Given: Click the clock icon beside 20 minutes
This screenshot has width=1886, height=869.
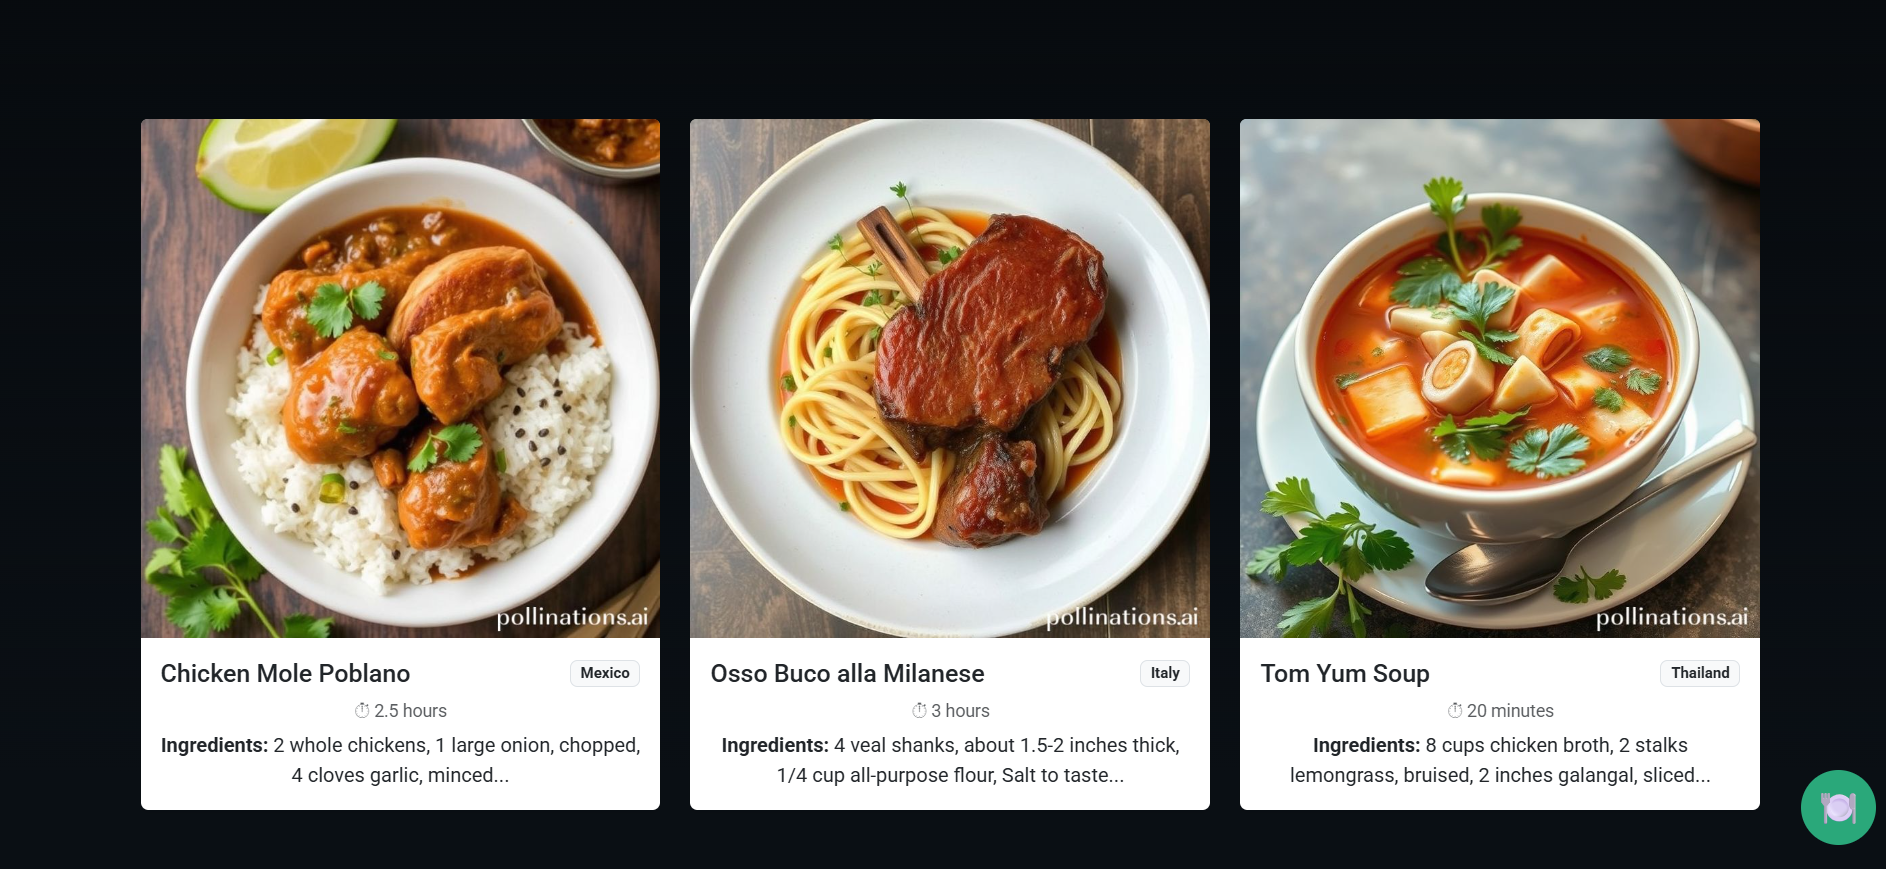Looking at the screenshot, I should (1455, 711).
